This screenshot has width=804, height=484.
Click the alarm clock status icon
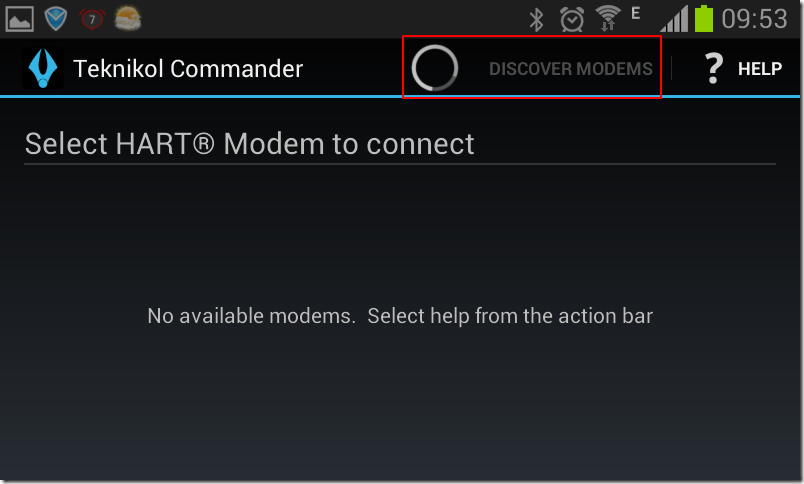click(x=572, y=19)
